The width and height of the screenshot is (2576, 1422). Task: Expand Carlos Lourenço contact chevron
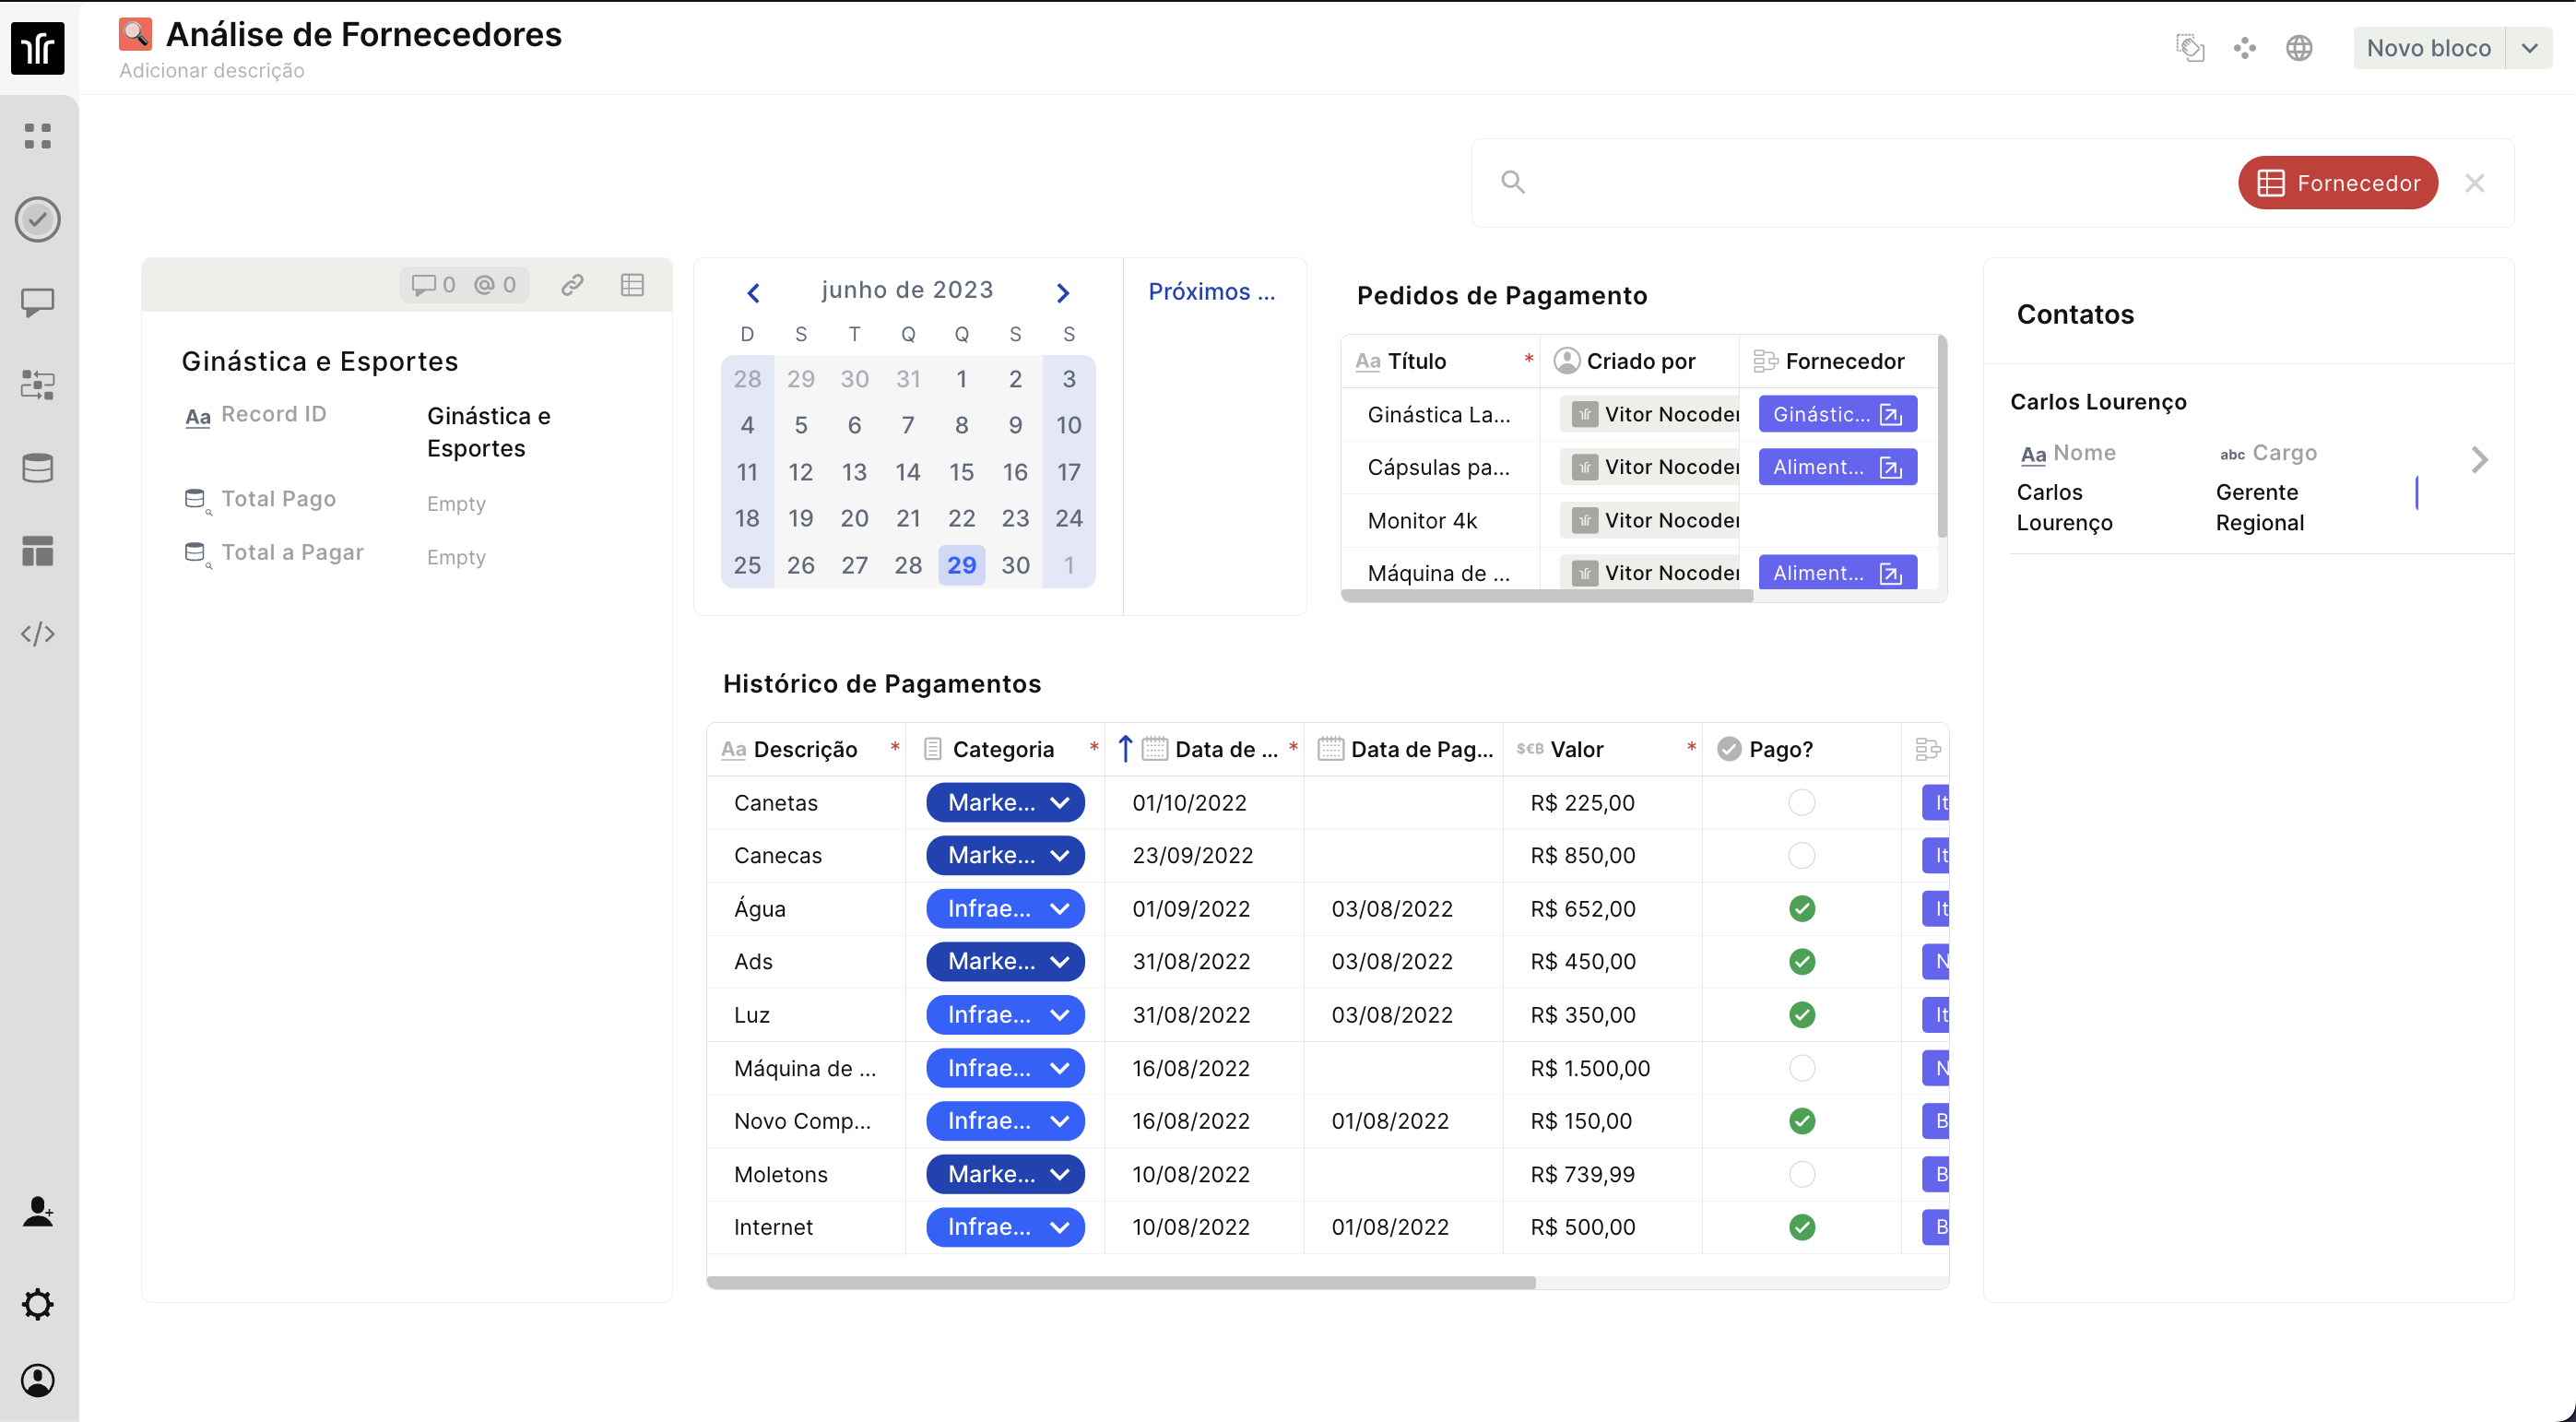(2479, 460)
